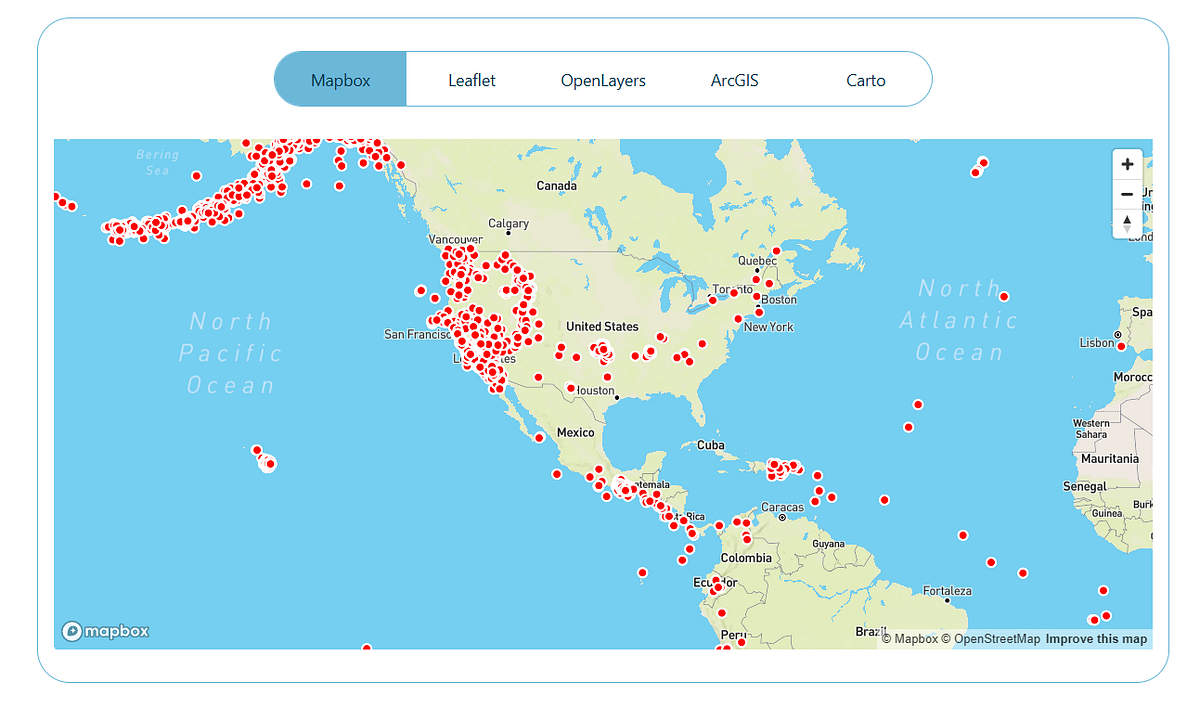The image size is (1200, 706).
Task: Click the Mapbox logo
Action: (x=105, y=630)
